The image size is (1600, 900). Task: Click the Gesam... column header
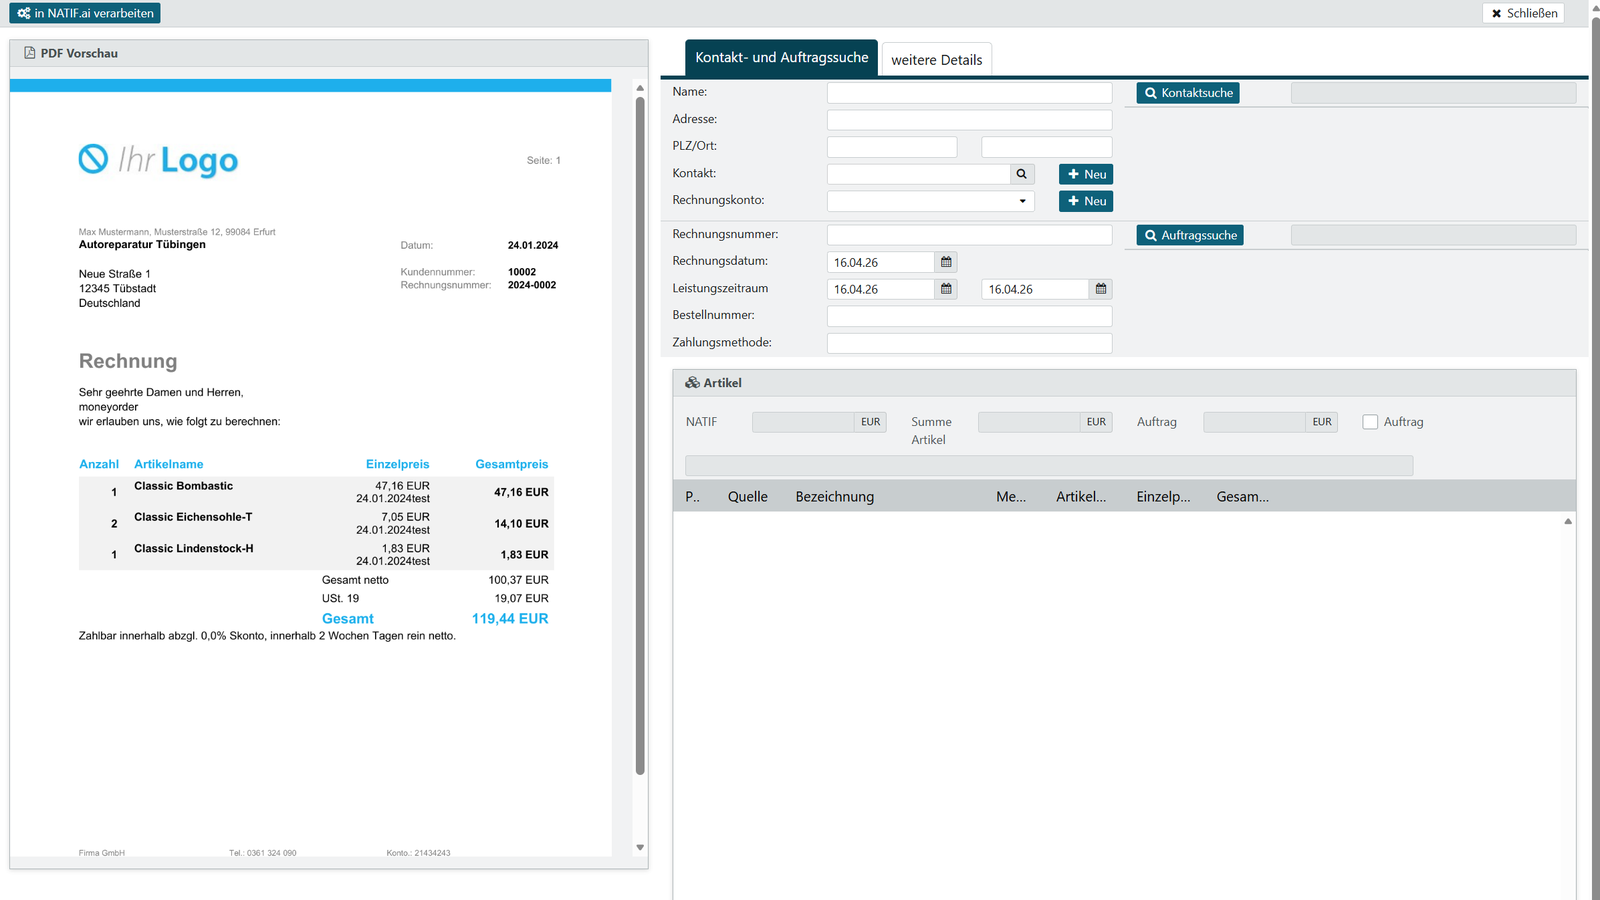[x=1242, y=497]
